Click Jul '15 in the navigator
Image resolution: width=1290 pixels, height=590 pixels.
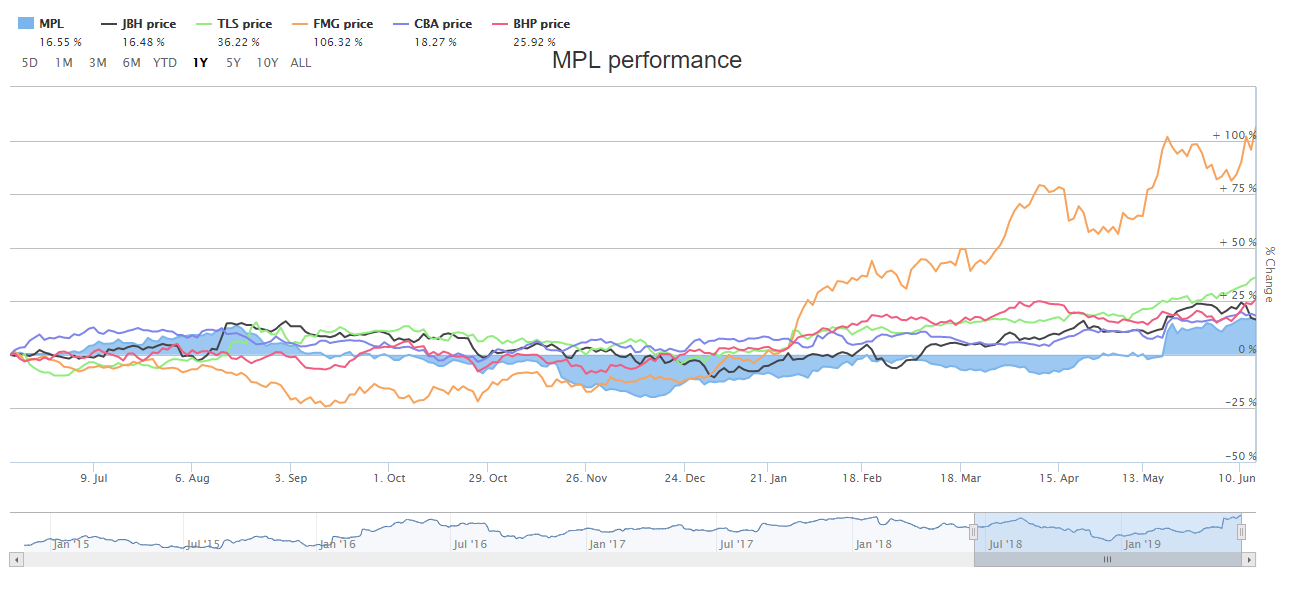pyautogui.click(x=203, y=545)
